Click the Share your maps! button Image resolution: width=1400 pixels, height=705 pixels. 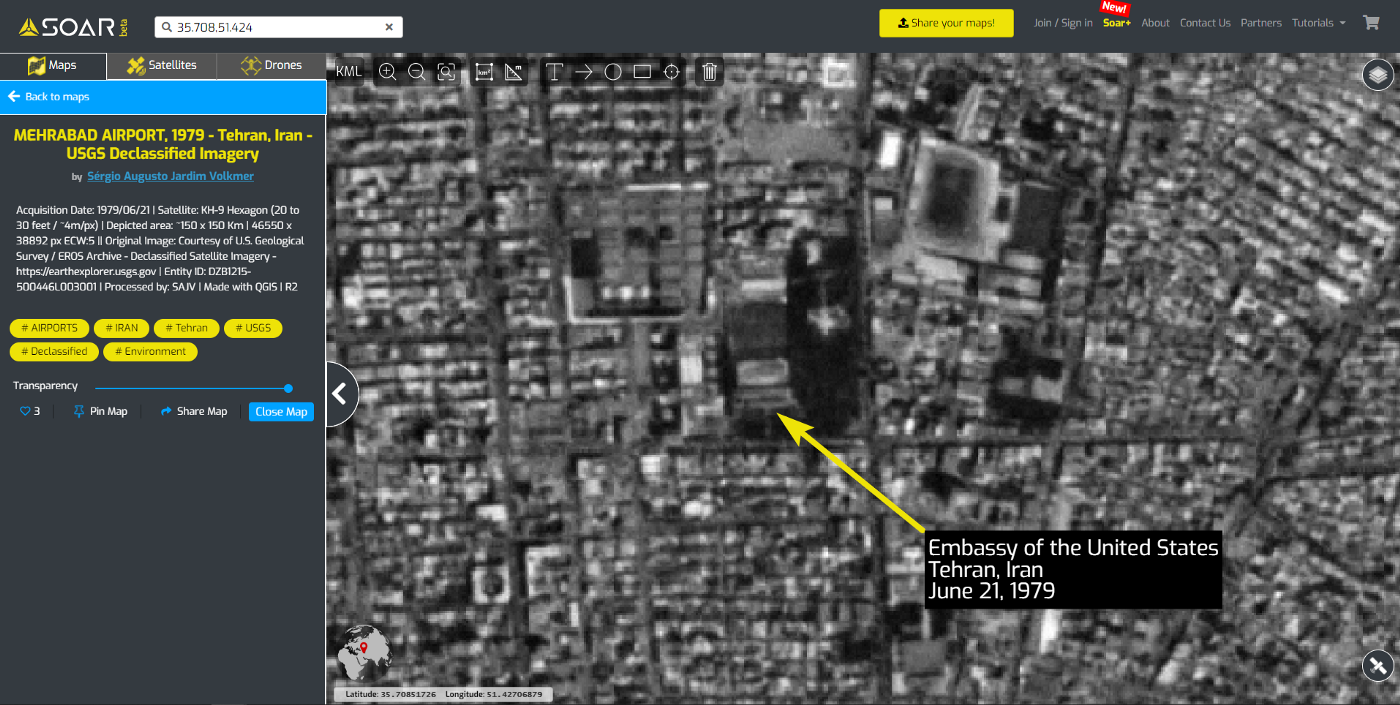coord(946,23)
